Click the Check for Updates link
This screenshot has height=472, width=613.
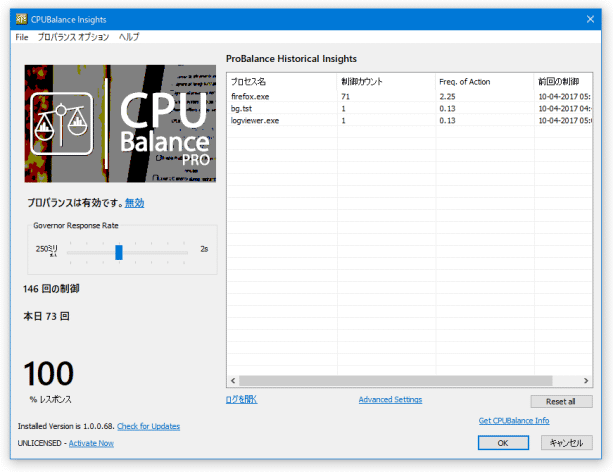[149, 426]
